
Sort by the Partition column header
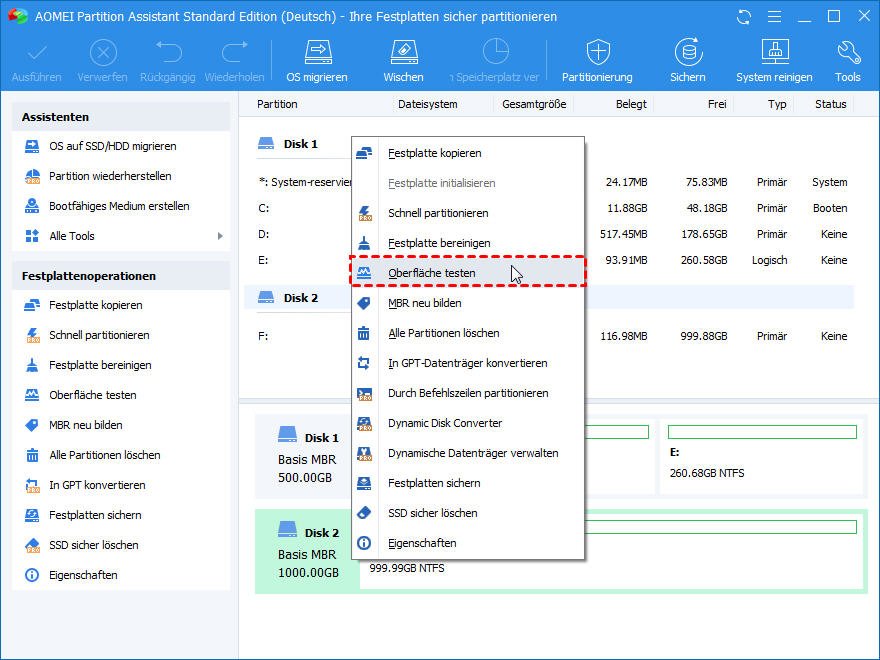277,104
